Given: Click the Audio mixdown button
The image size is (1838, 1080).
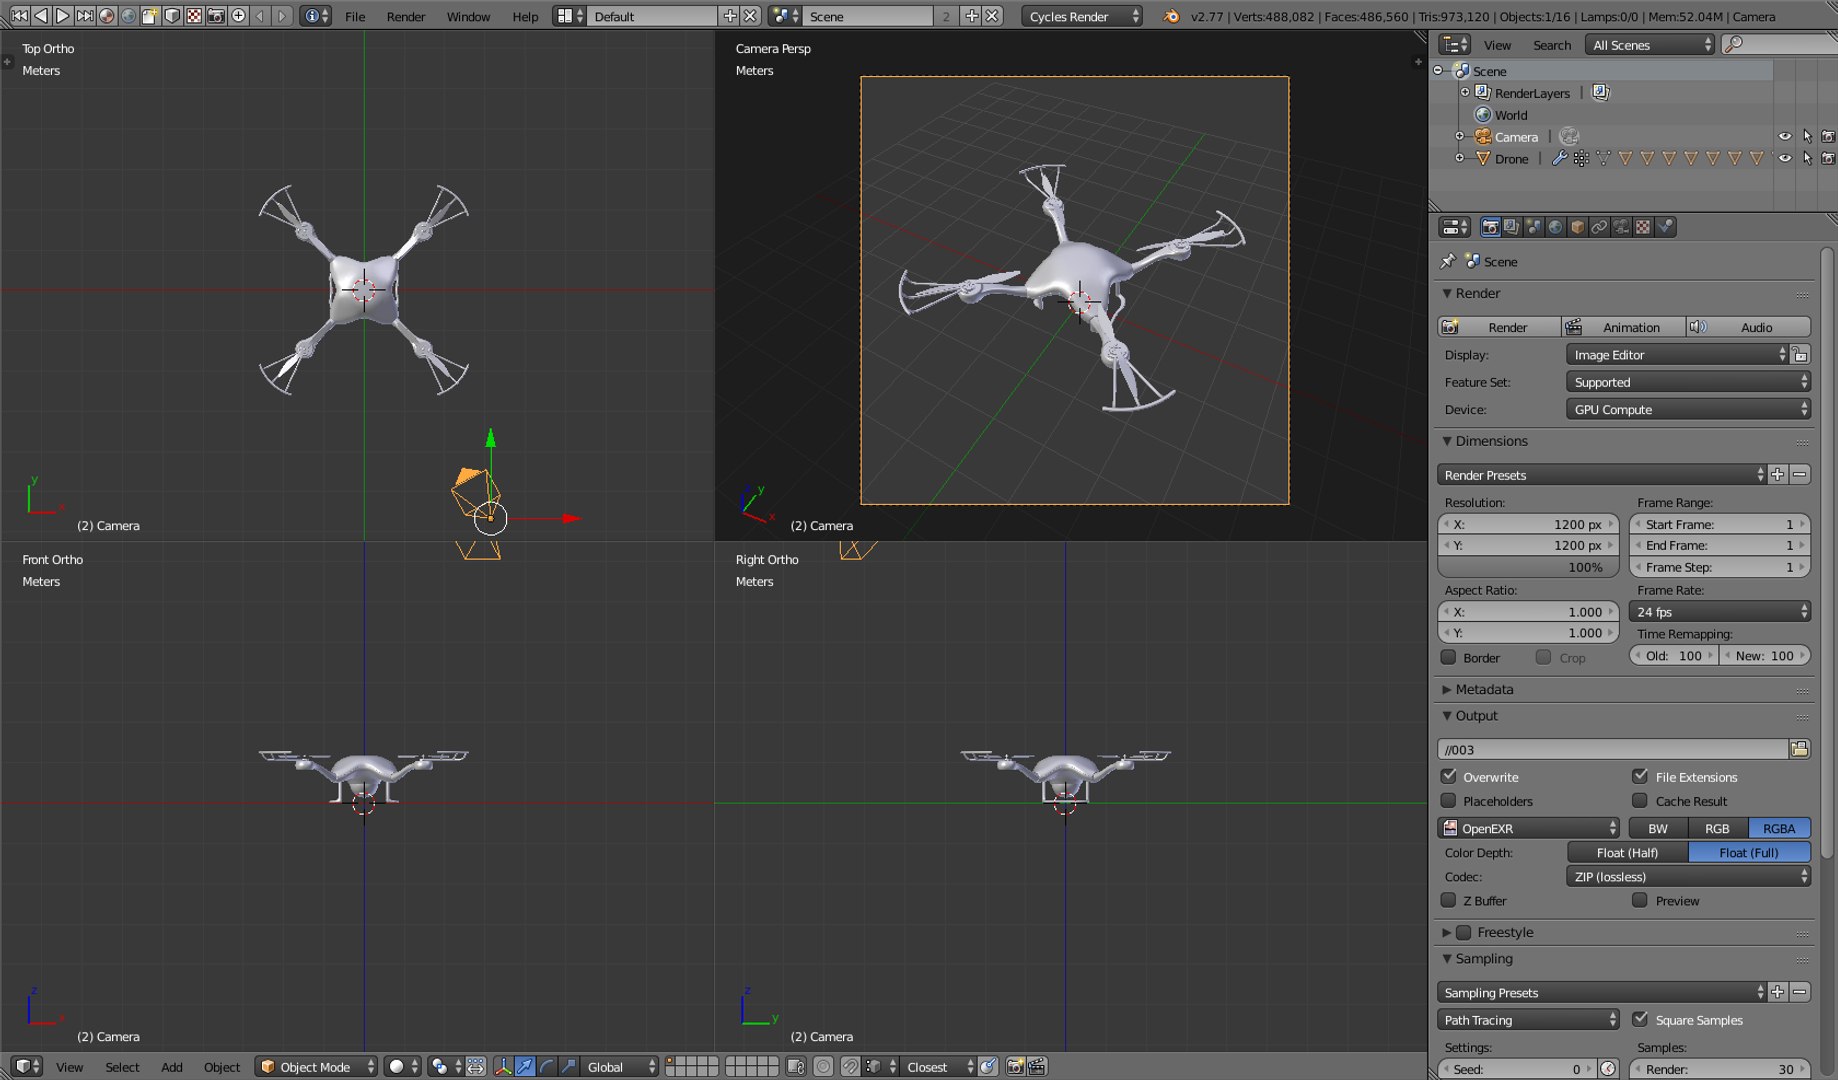Looking at the screenshot, I should pos(1748,327).
